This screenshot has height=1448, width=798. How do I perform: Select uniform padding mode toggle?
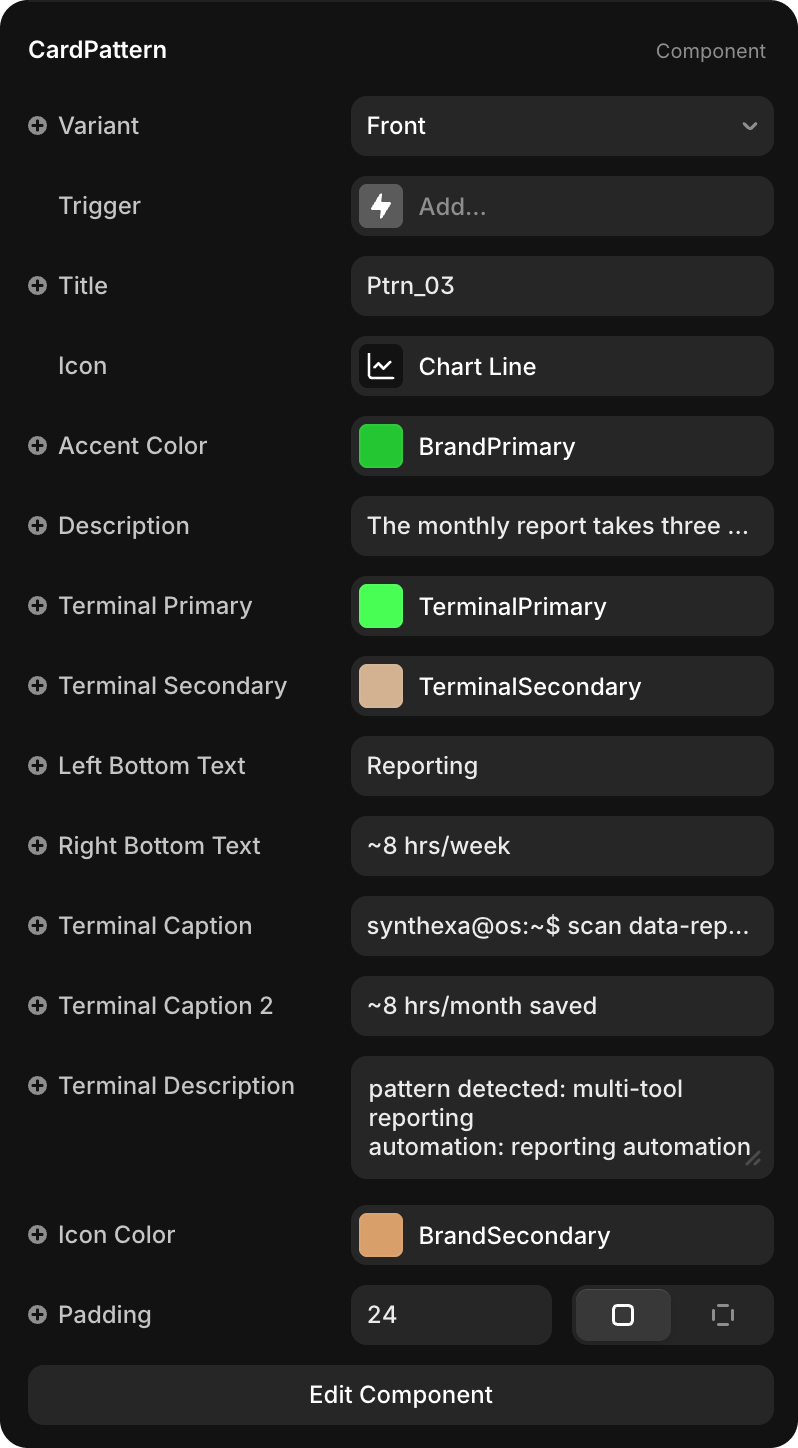[x=623, y=1315]
